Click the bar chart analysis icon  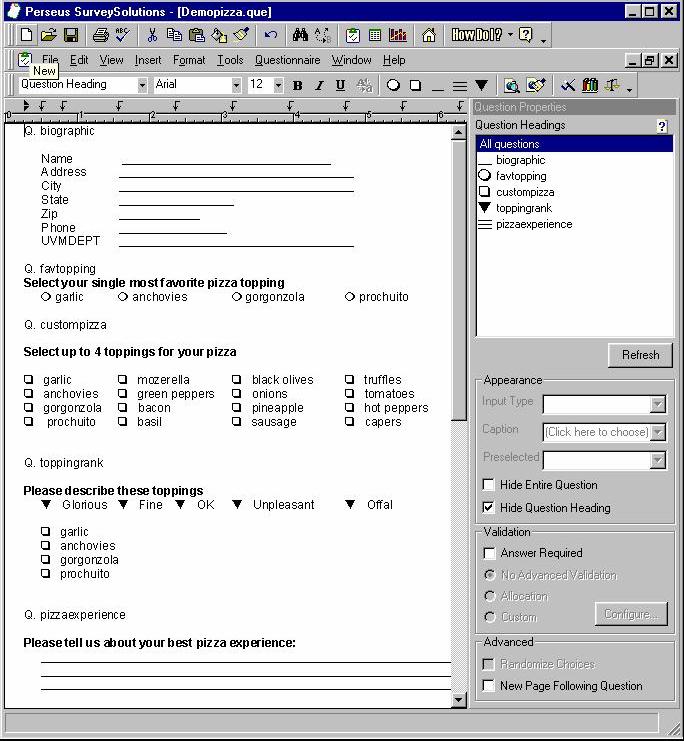click(x=398, y=35)
